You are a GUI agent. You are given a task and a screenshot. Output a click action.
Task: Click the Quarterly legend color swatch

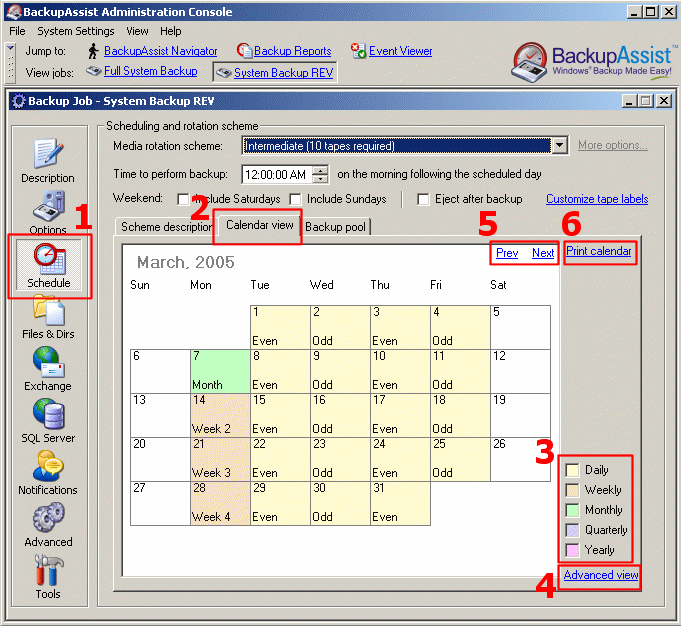pos(572,530)
